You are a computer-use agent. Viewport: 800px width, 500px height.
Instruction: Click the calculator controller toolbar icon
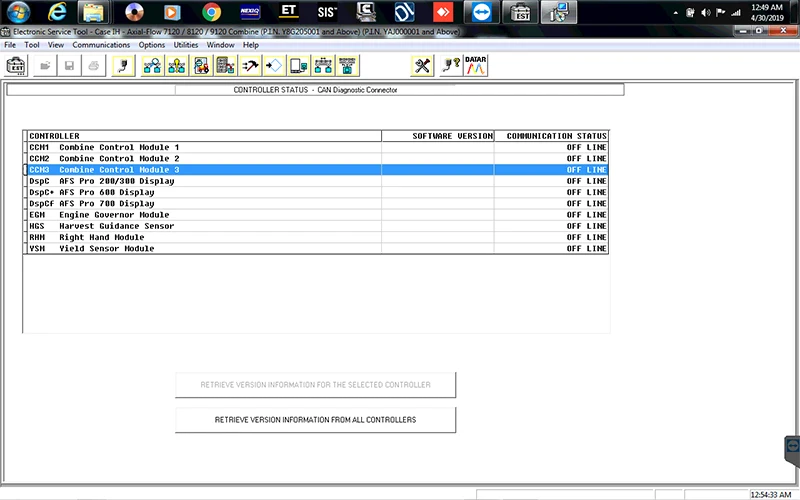(226, 66)
